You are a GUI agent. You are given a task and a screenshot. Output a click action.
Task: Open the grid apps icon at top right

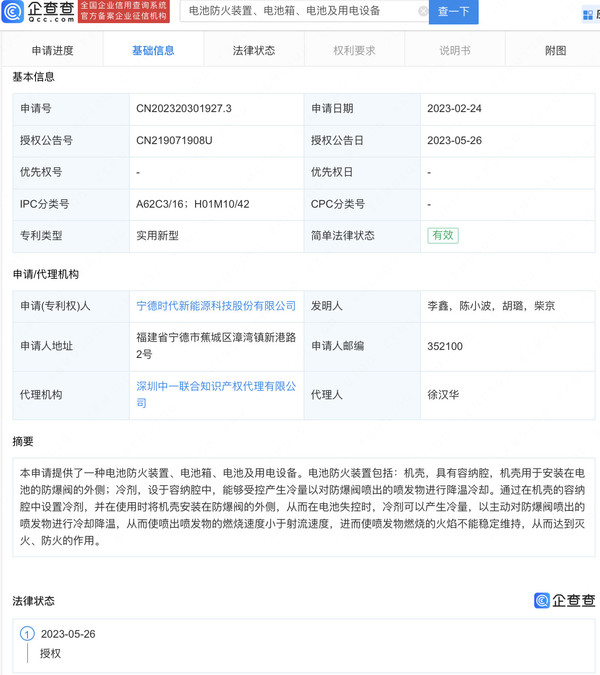(588, 15)
